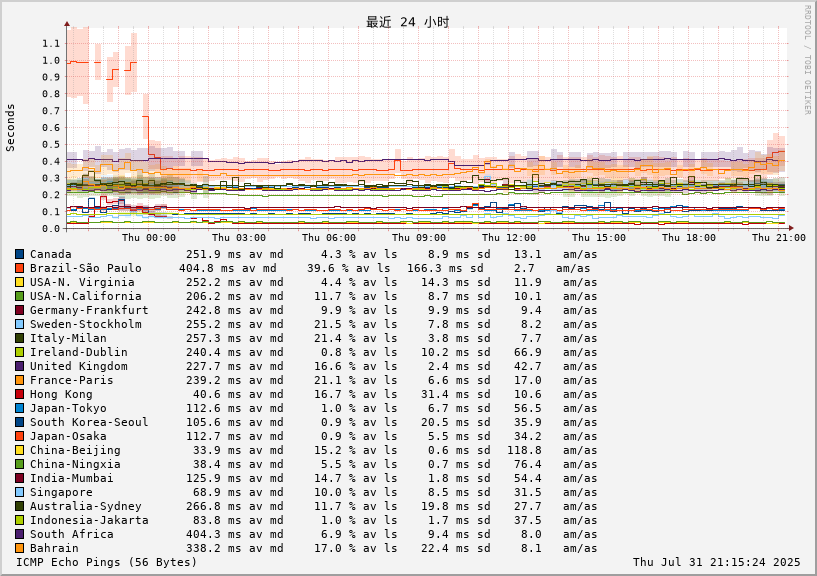This screenshot has height=576, width=817.
Task: Click the Italy-Milan legend color swatch
Action: (19, 338)
